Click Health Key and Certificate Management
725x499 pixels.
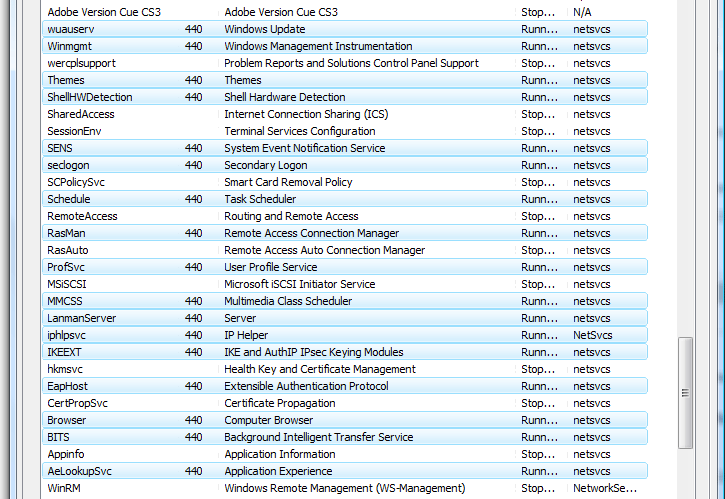(x=320, y=370)
